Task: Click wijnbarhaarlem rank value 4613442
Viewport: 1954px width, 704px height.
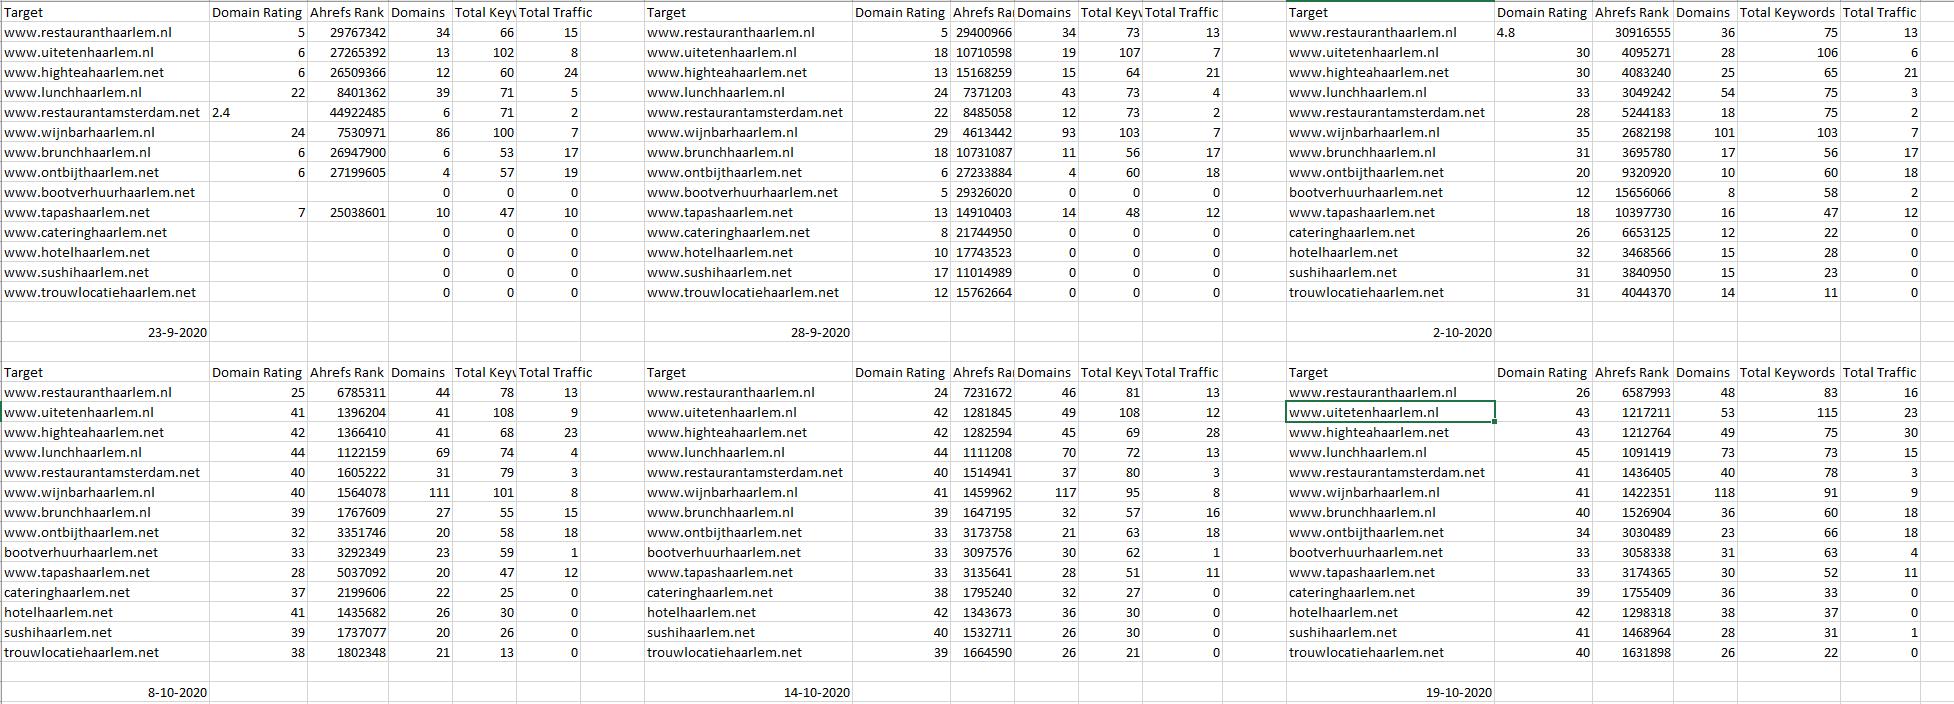Action: pos(982,132)
